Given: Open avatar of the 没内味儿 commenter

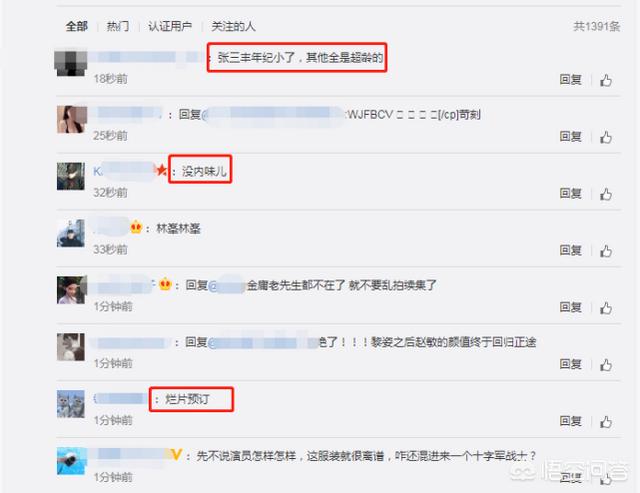Looking at the screenshot, I should tap(71, 176).
